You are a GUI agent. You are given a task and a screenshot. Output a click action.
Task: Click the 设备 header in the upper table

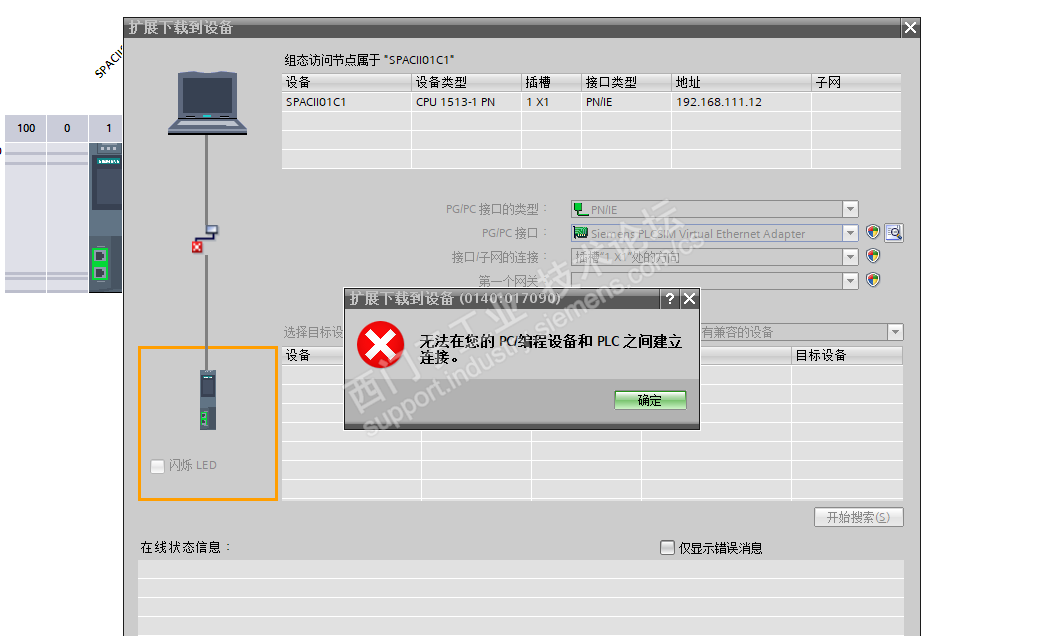point(346,82)
